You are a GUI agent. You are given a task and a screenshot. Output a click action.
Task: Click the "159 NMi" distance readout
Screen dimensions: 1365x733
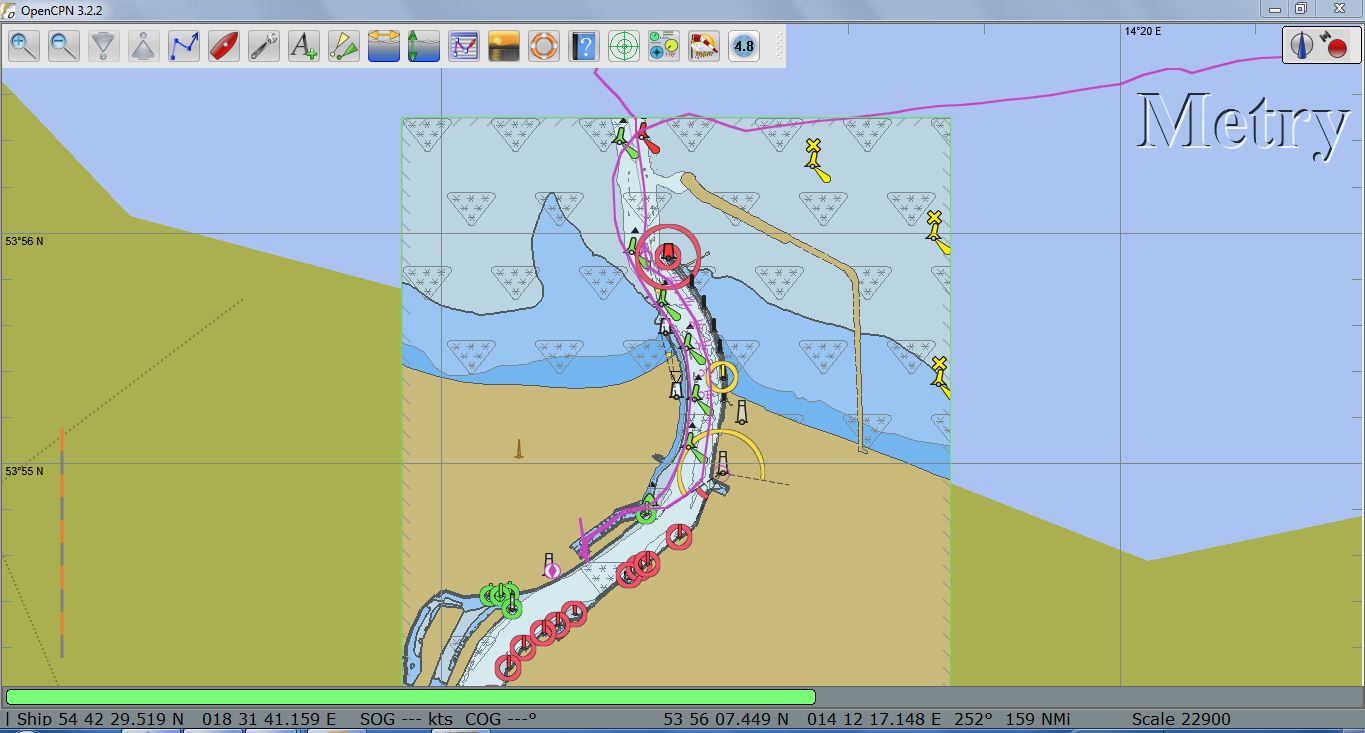(x=1039, y=719)
